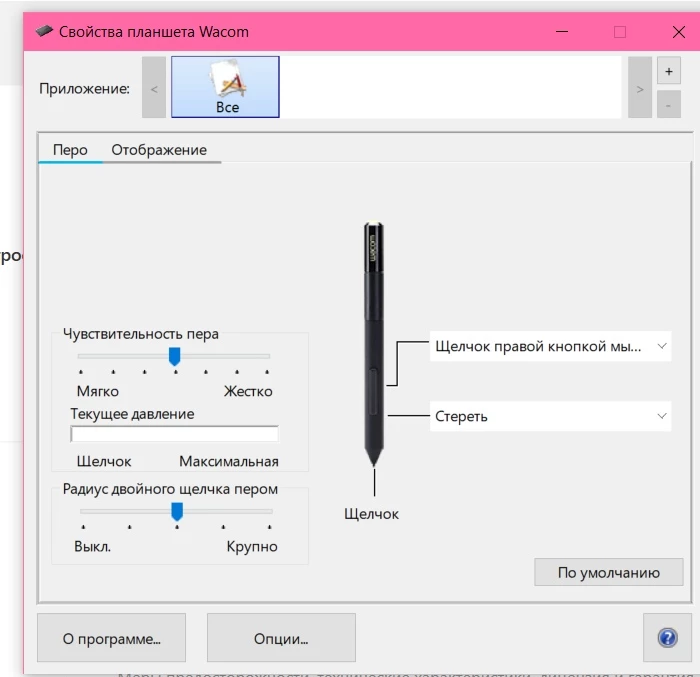The image size is (700, 677).
Task: Click the 'Щелчок' label below pen tip
Action: tap(371, 514)
